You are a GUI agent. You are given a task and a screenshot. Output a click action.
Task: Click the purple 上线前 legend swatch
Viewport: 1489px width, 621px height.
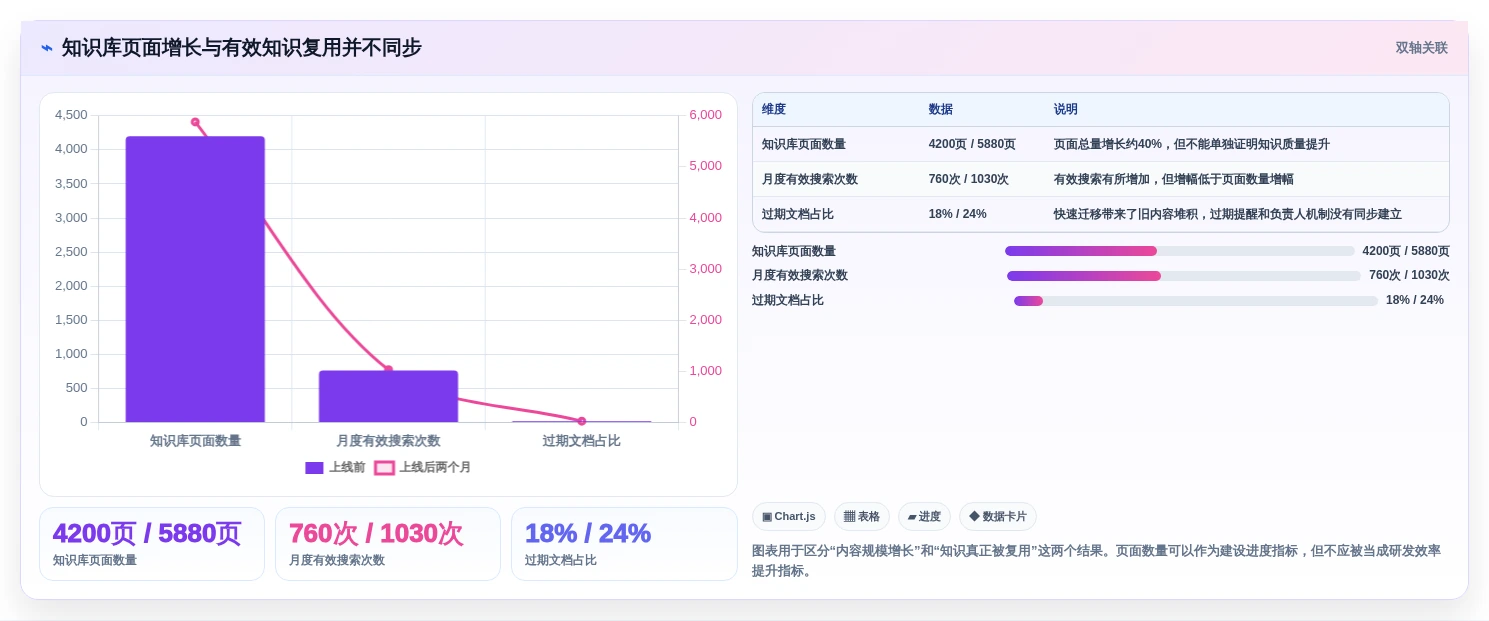pos(314,467)
